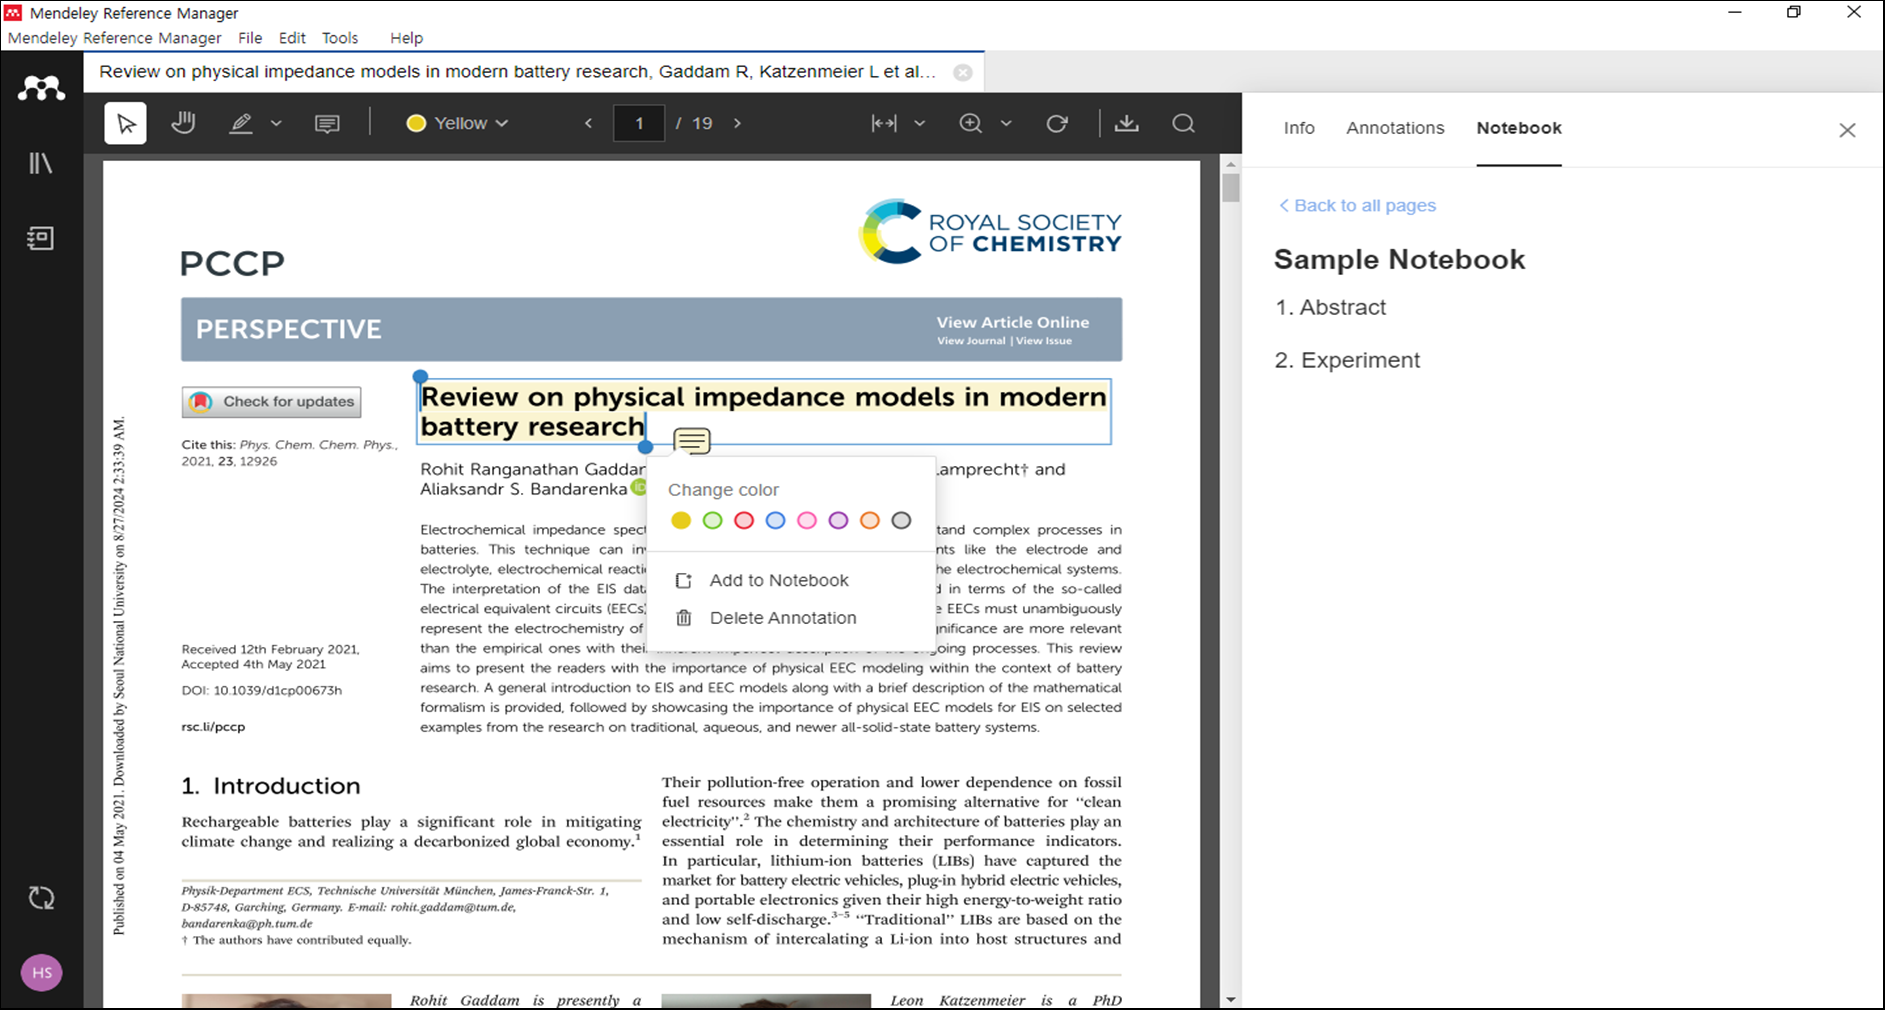
Task: Open the File menu
Action: tap(250, 38)
